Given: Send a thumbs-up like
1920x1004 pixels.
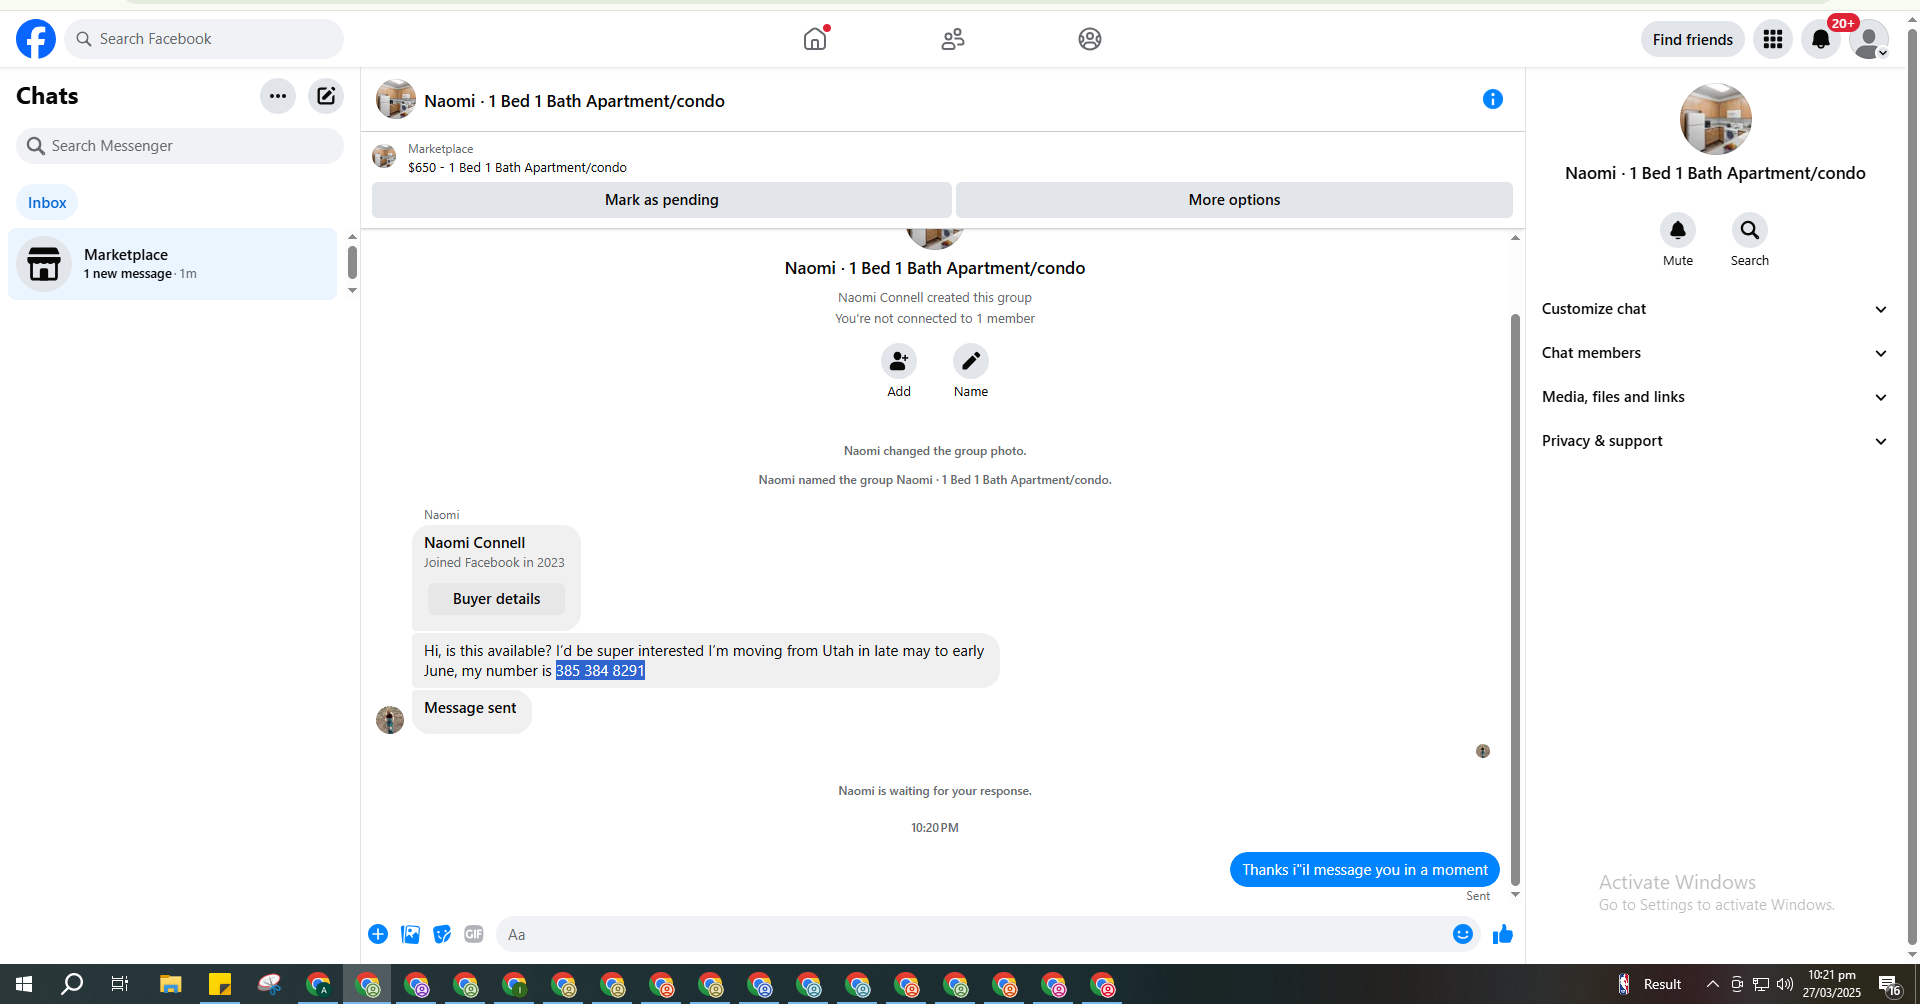Looking at the screenshot, I should 1503,934.
